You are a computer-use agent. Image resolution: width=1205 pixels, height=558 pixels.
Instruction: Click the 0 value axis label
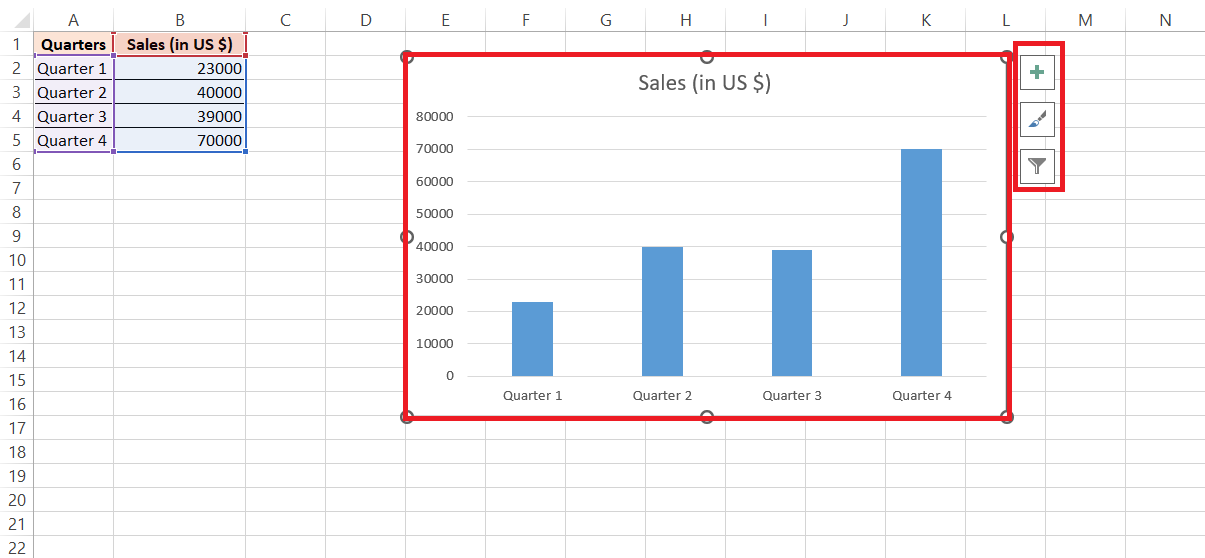449,375
